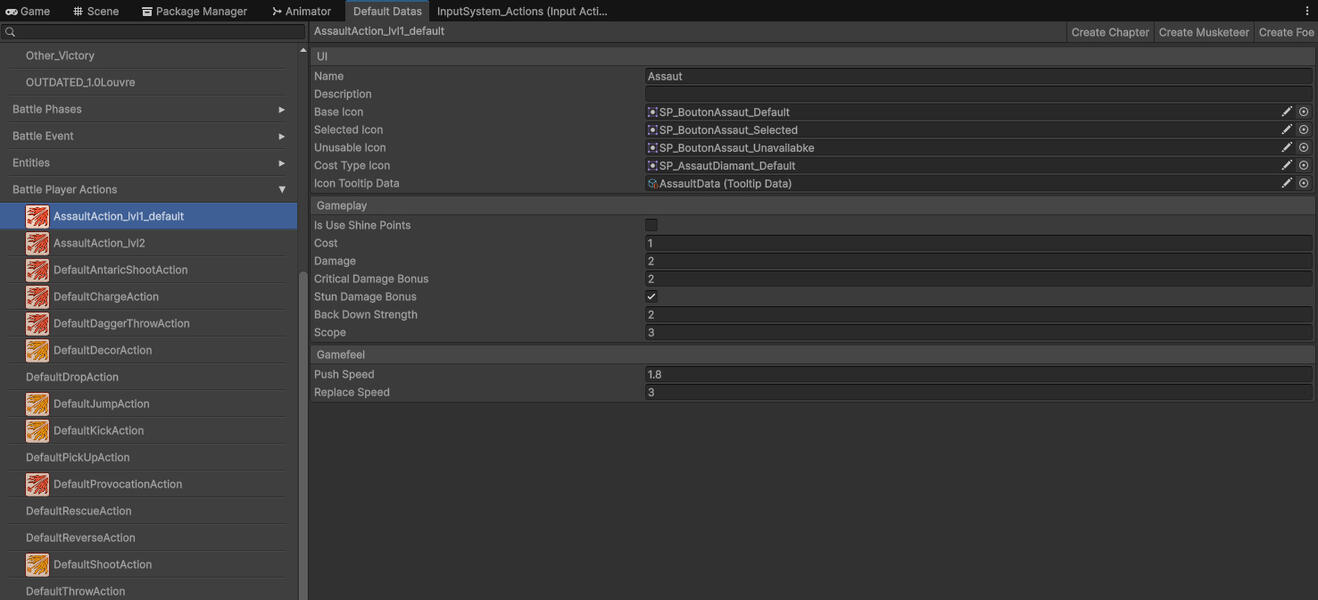
Task: Switch to the Animator tab
Action: (x=301, y=11)
